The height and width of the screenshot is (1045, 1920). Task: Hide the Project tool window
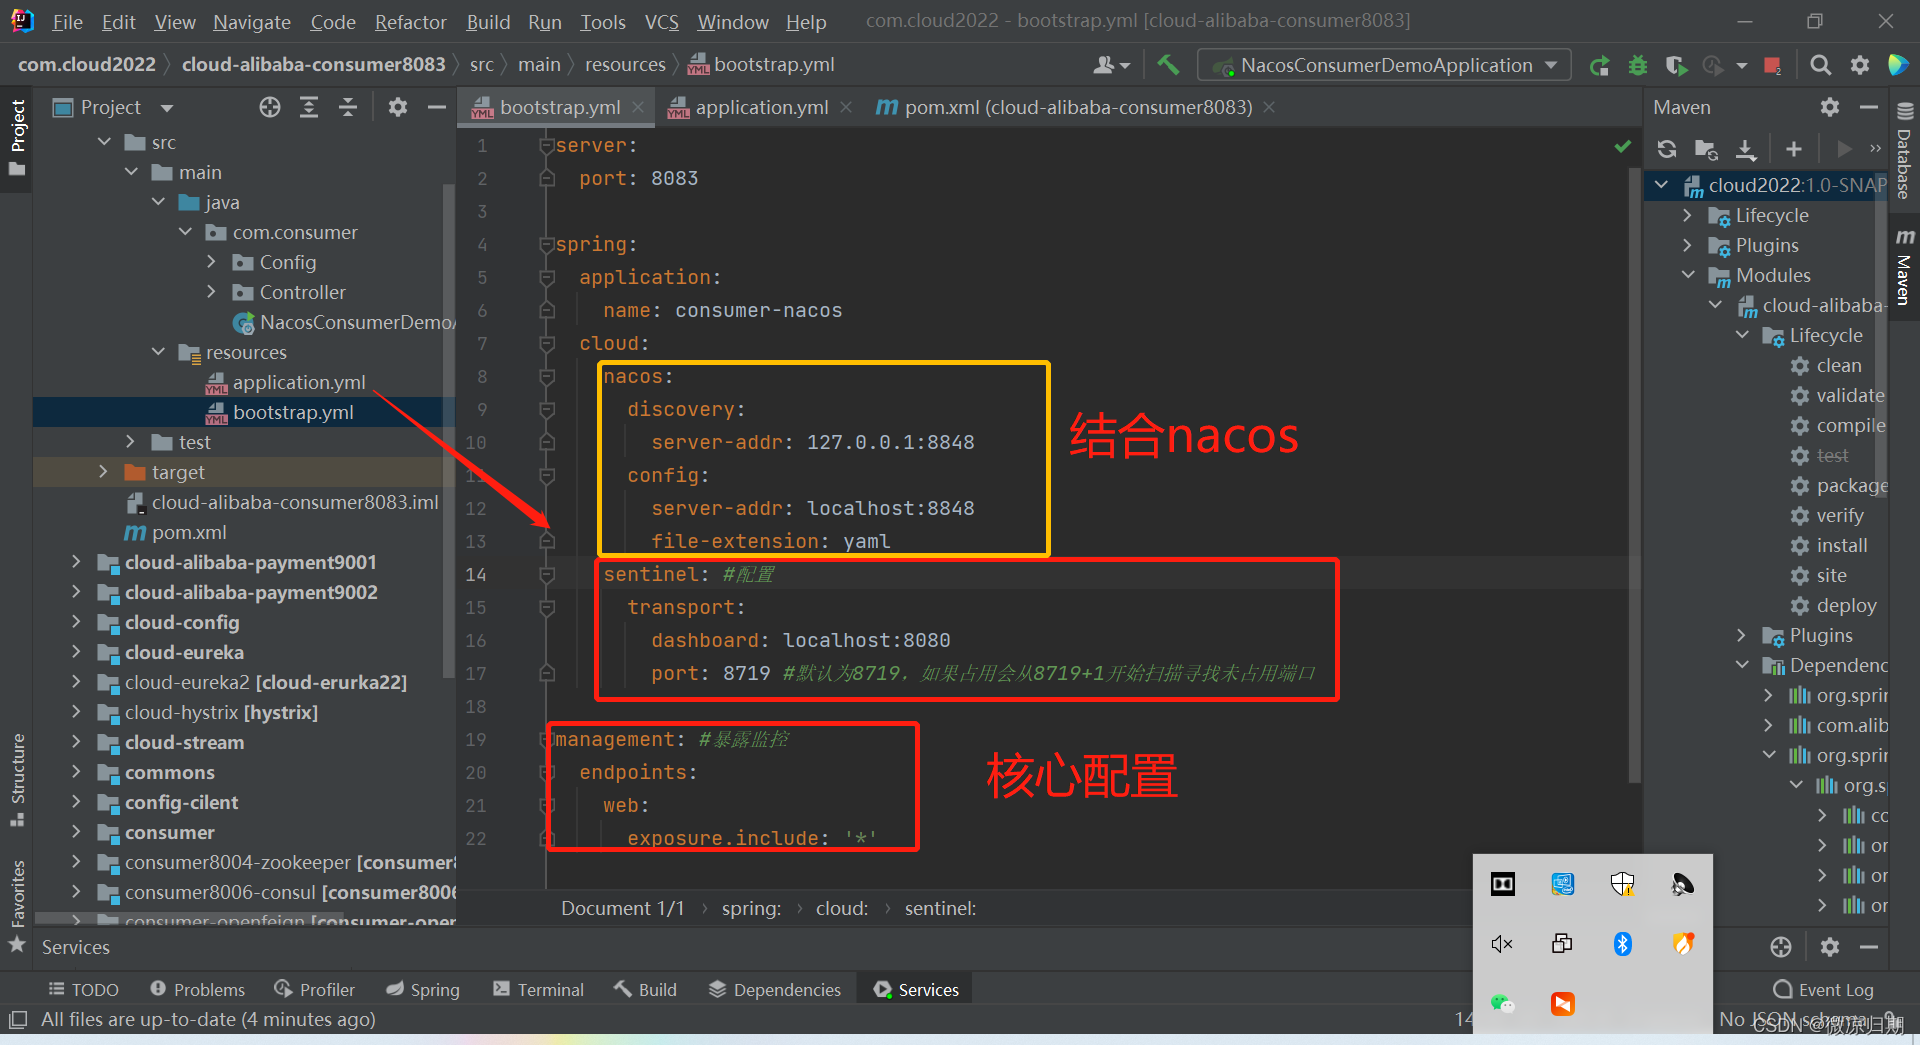point(436,107)
